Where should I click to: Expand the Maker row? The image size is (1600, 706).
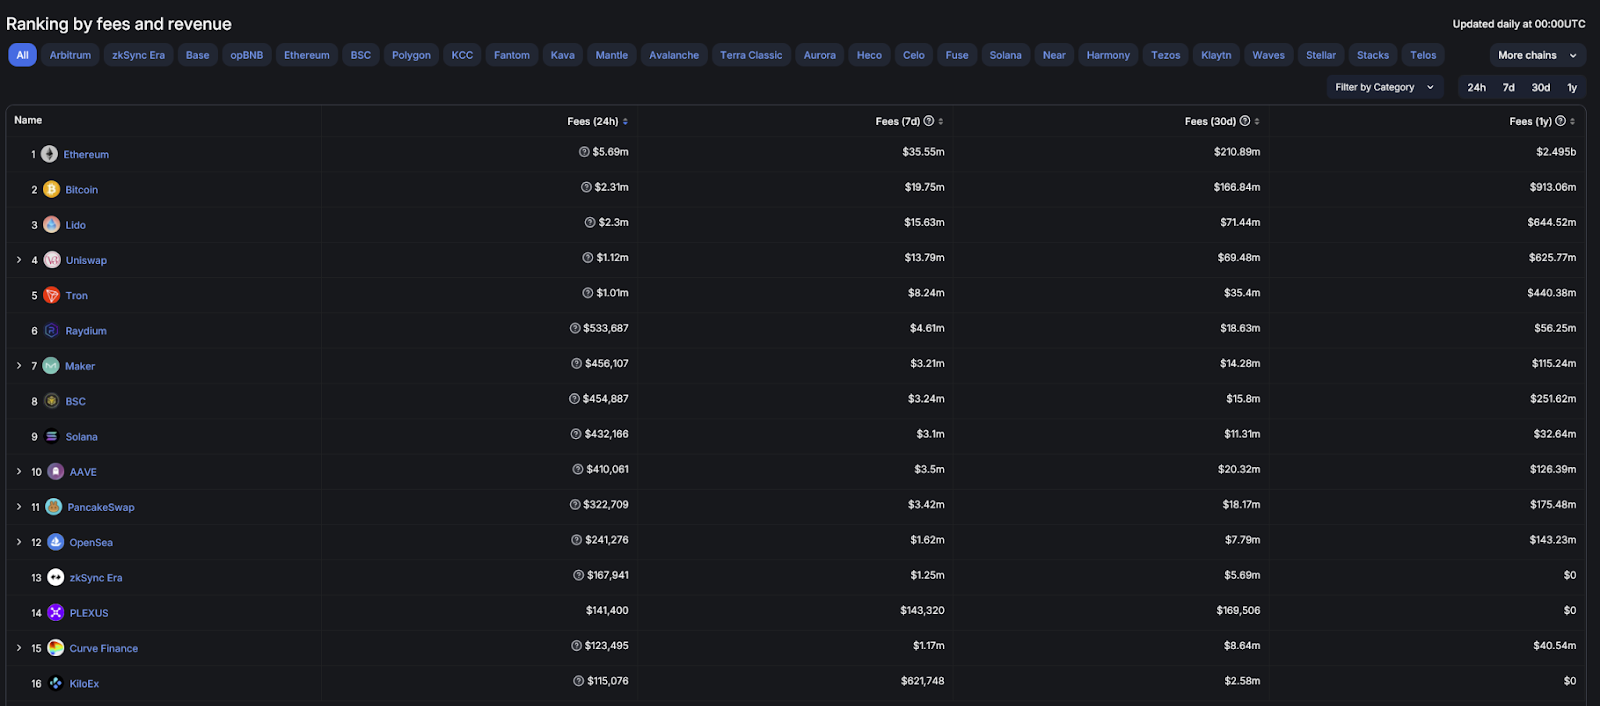19,366
